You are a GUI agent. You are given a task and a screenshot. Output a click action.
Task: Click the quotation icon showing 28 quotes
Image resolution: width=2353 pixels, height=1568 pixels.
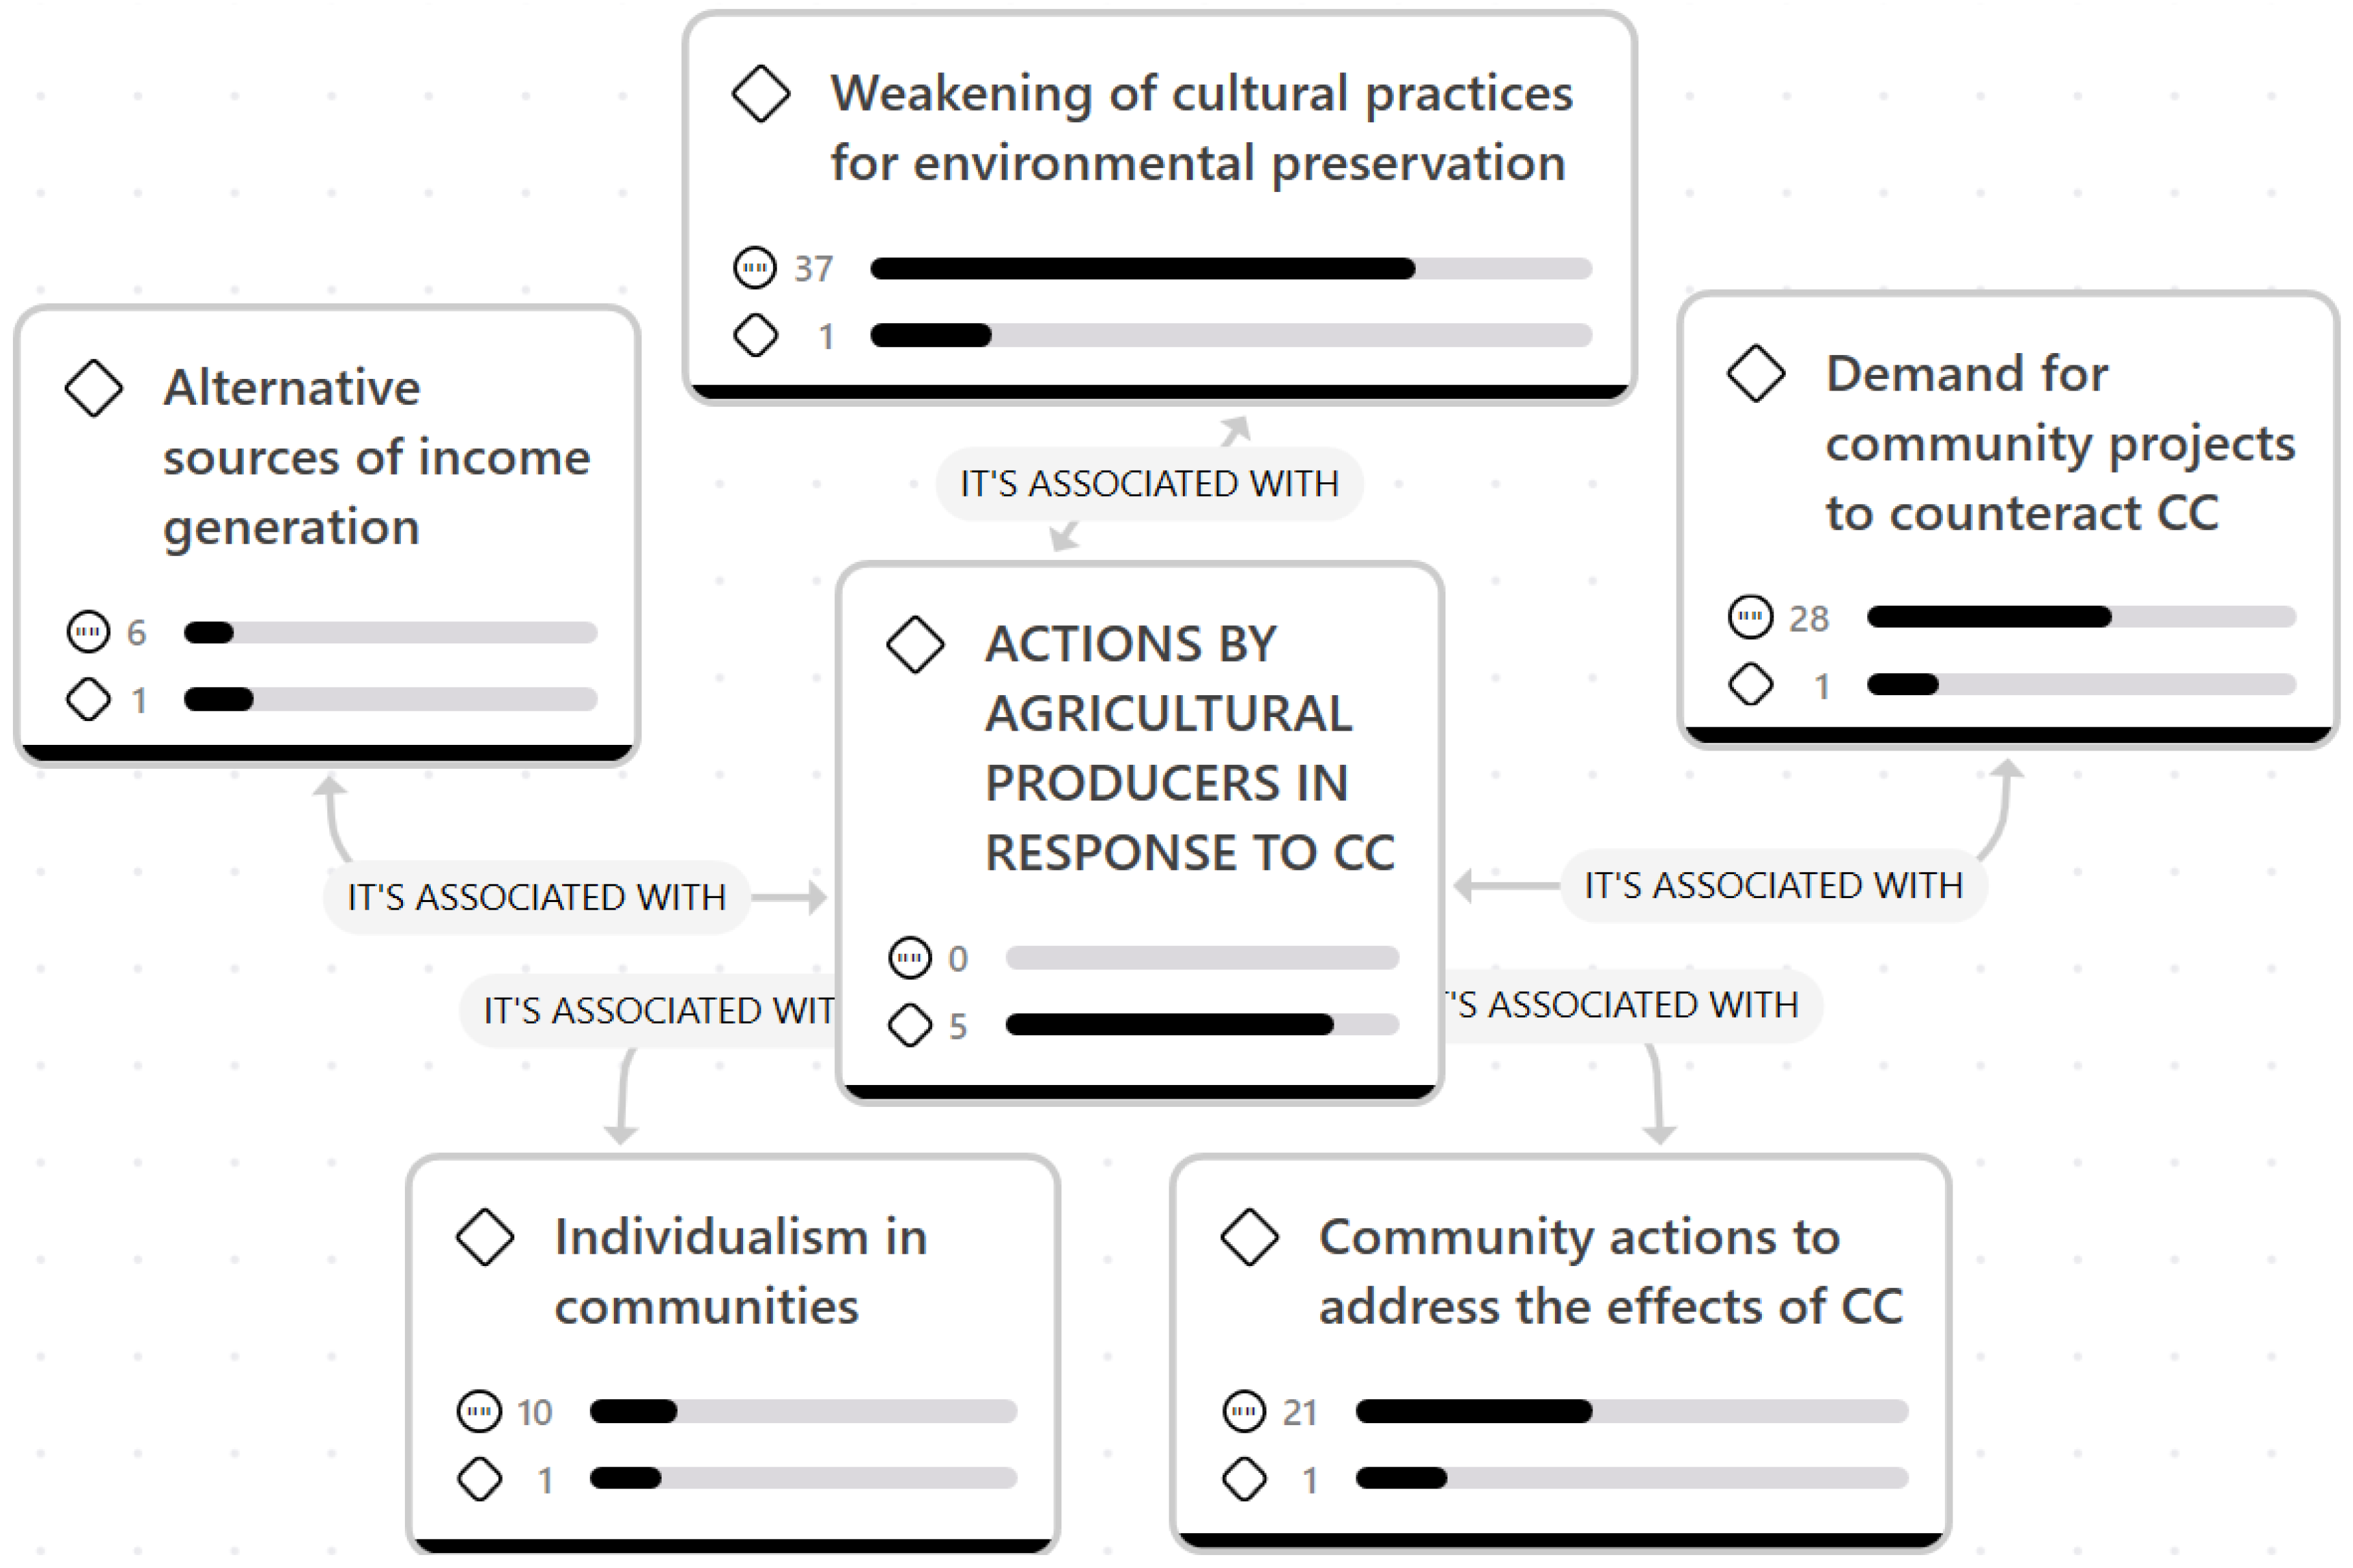(1750, 617)
